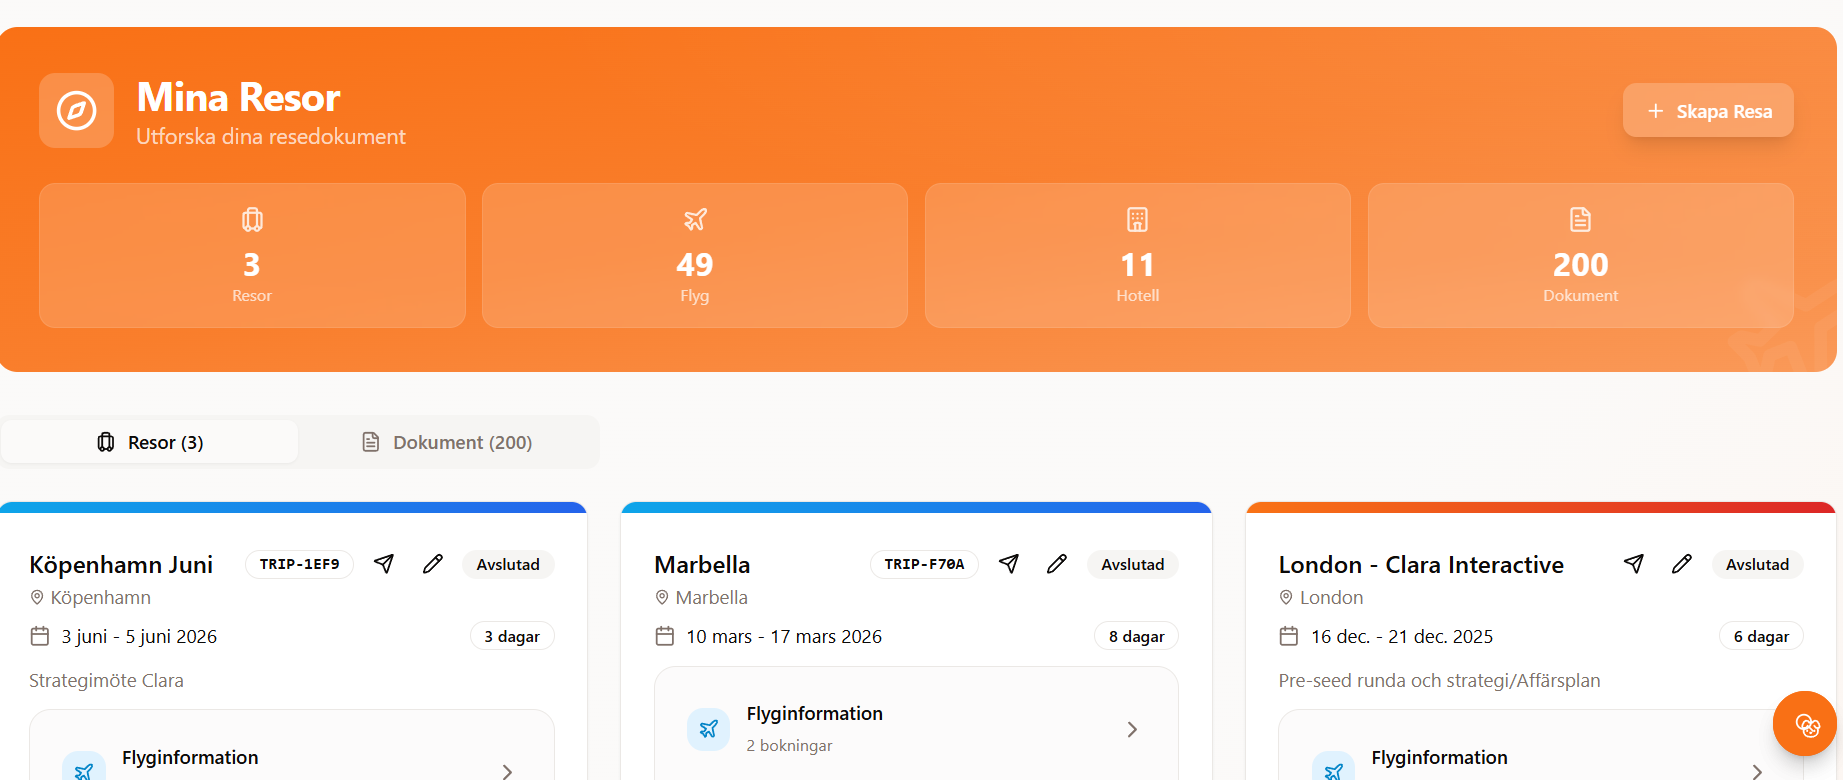The width and height of the screenshot is (1843, 780).
Task: Expand Flyginformation in Köpenhamn Juni card
Action: pyautogui.click(x=507, y=771)
